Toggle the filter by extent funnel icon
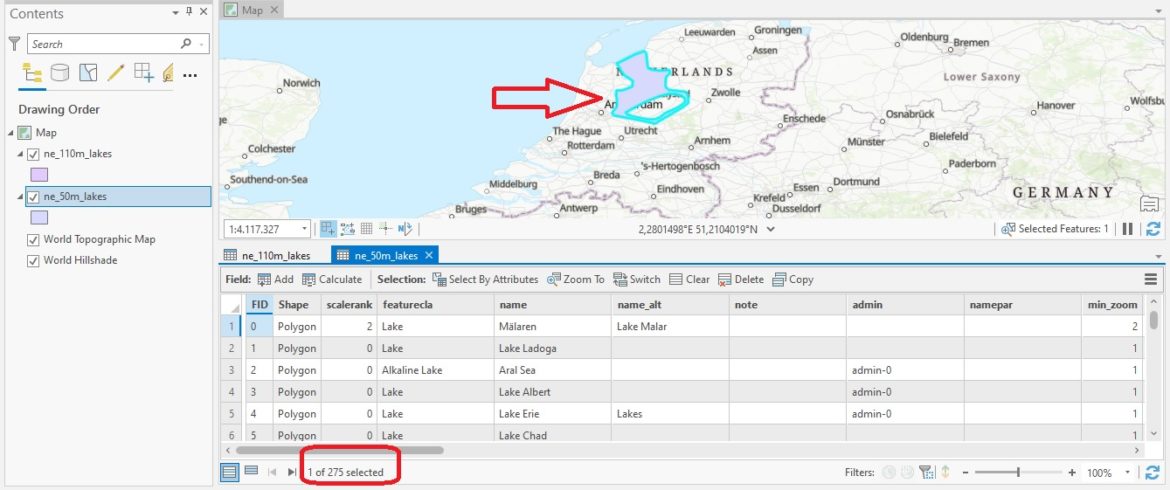 click(x=926, y=472)
